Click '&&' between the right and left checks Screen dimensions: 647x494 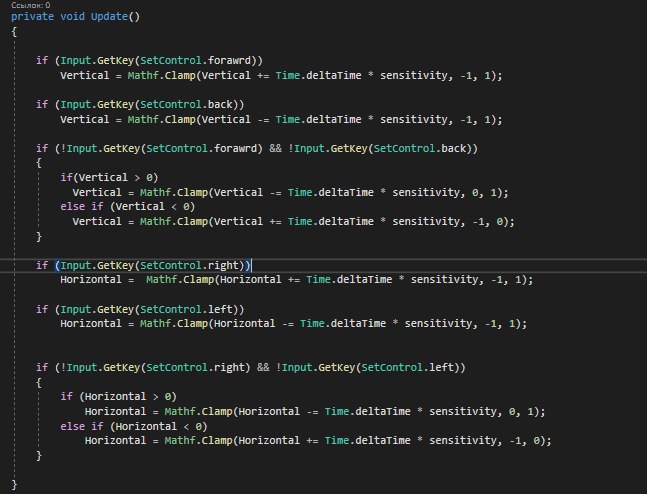coord(263,367)
